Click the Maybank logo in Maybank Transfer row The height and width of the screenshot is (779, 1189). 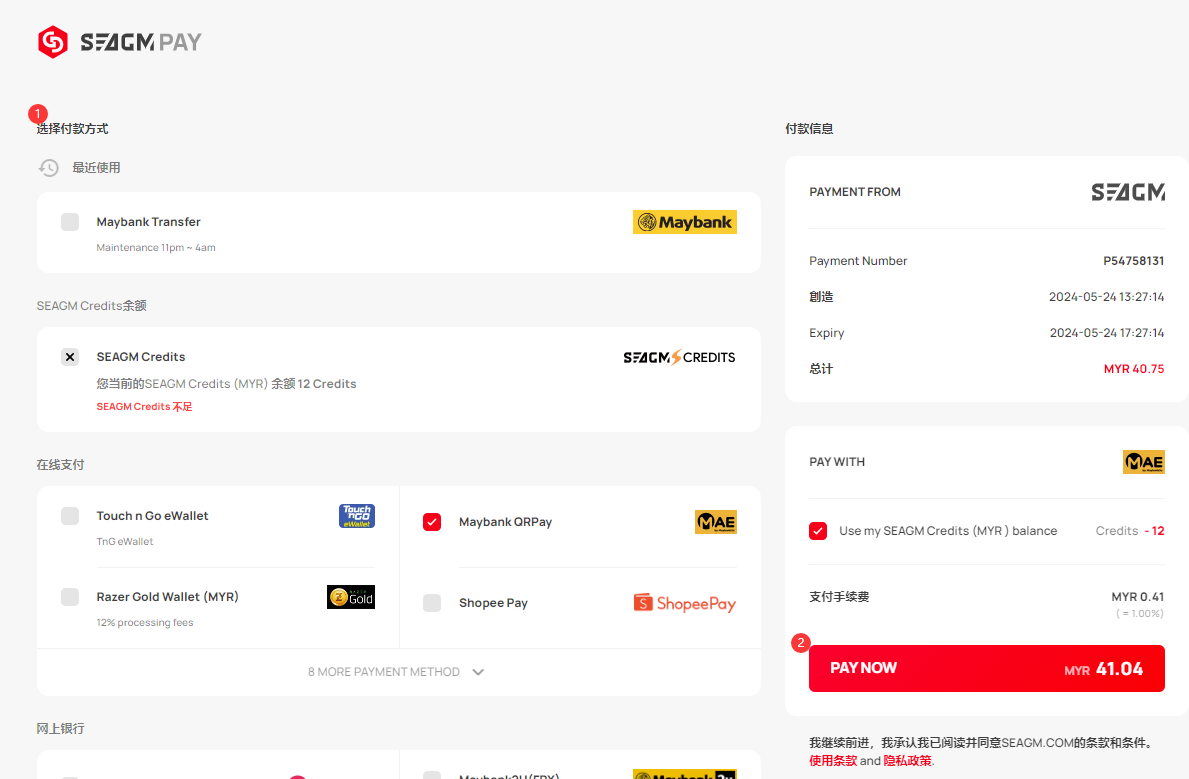tap(685, 222)
